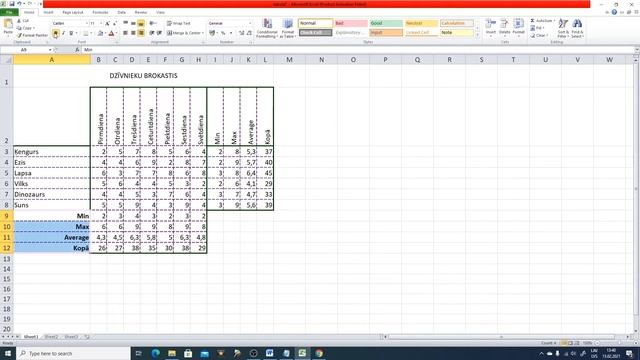Switch to the Insert ribbon tab
Screen dimensions: 640x360
[x=48, y=12]
